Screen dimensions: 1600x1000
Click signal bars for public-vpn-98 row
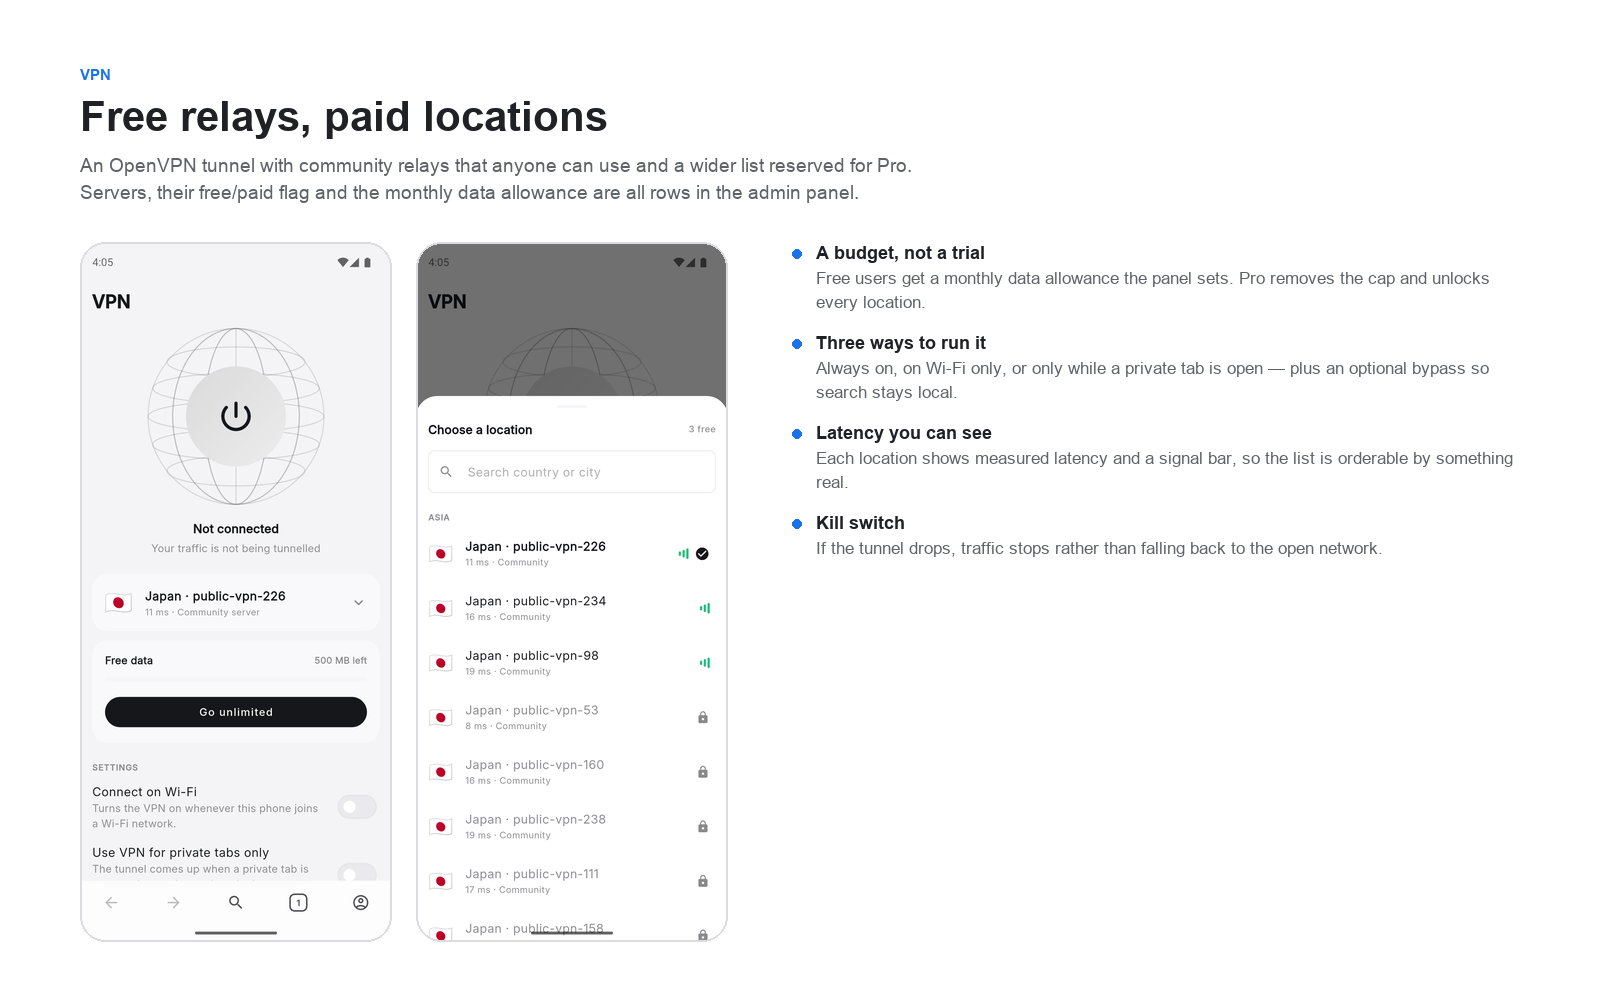pyautogui.click(x=705, y=662)
